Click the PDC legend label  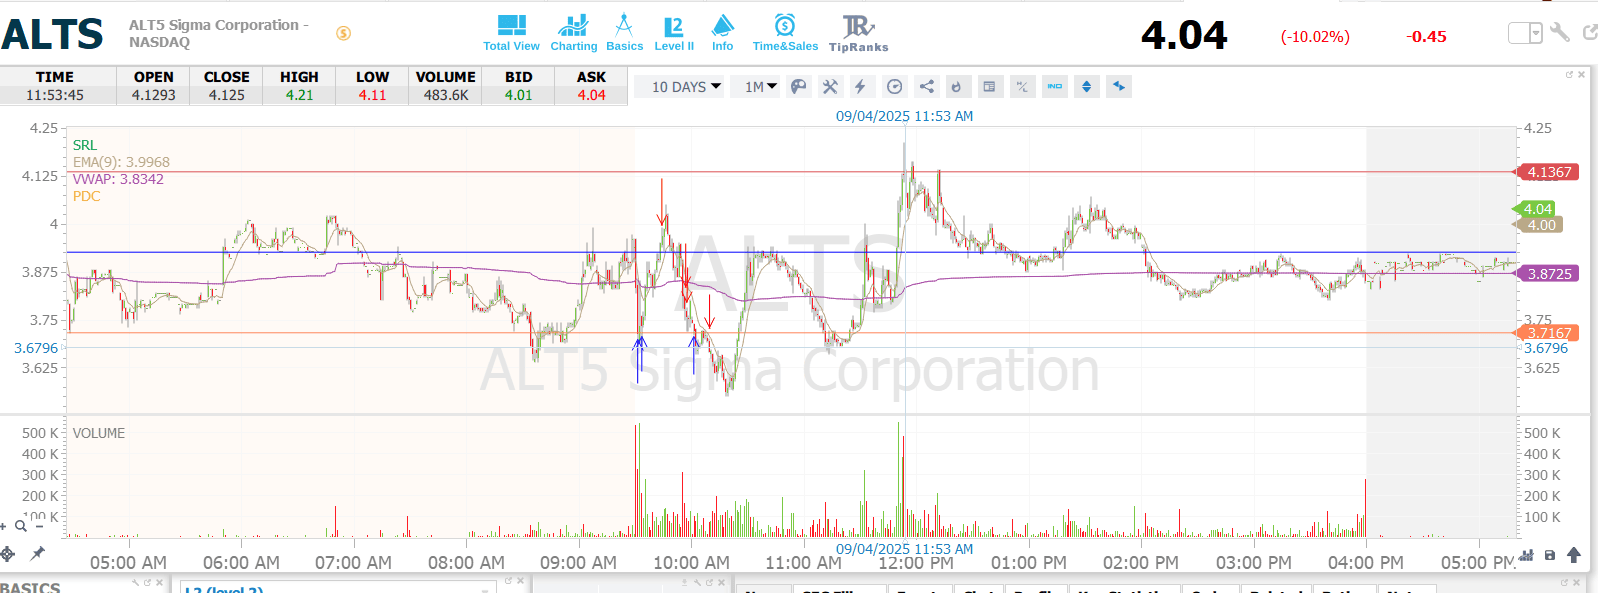click(x=86, y=196)
